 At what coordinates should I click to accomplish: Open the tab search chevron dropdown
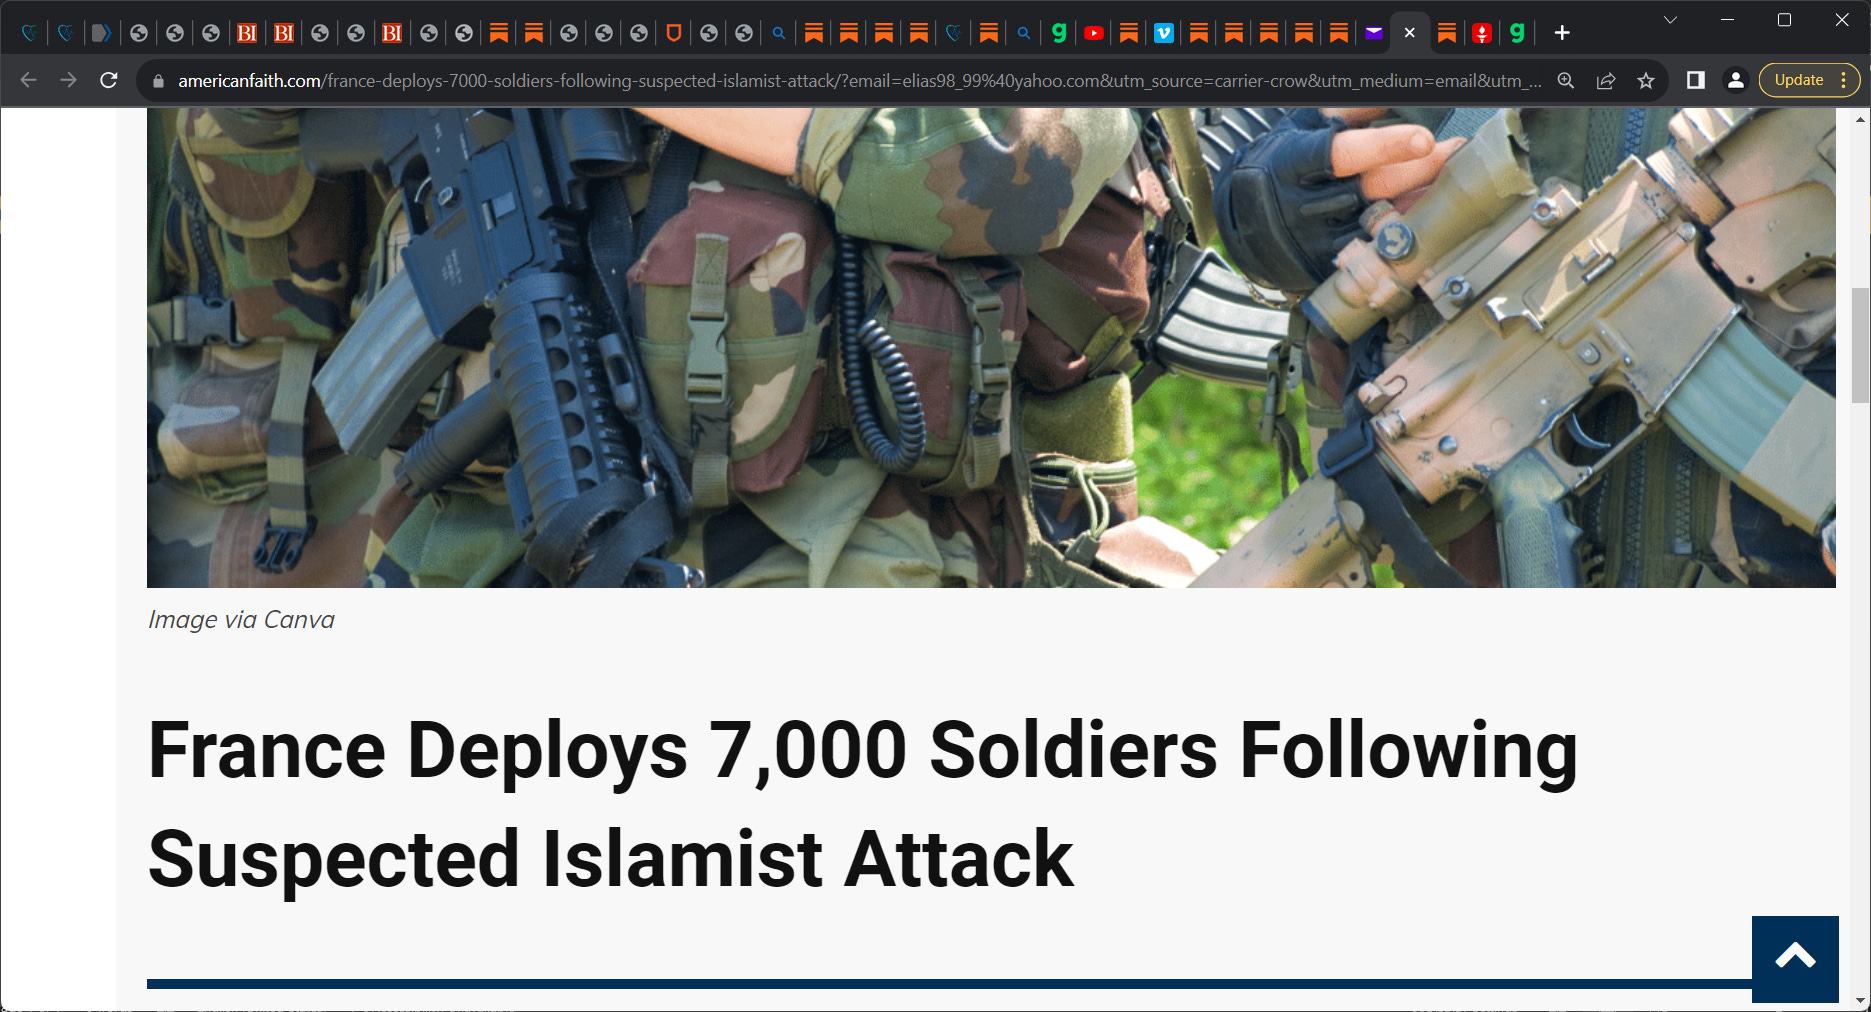1670,20
